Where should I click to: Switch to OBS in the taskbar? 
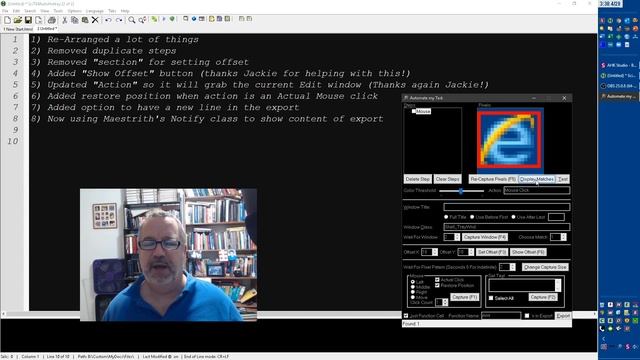[x=619, y=86]
